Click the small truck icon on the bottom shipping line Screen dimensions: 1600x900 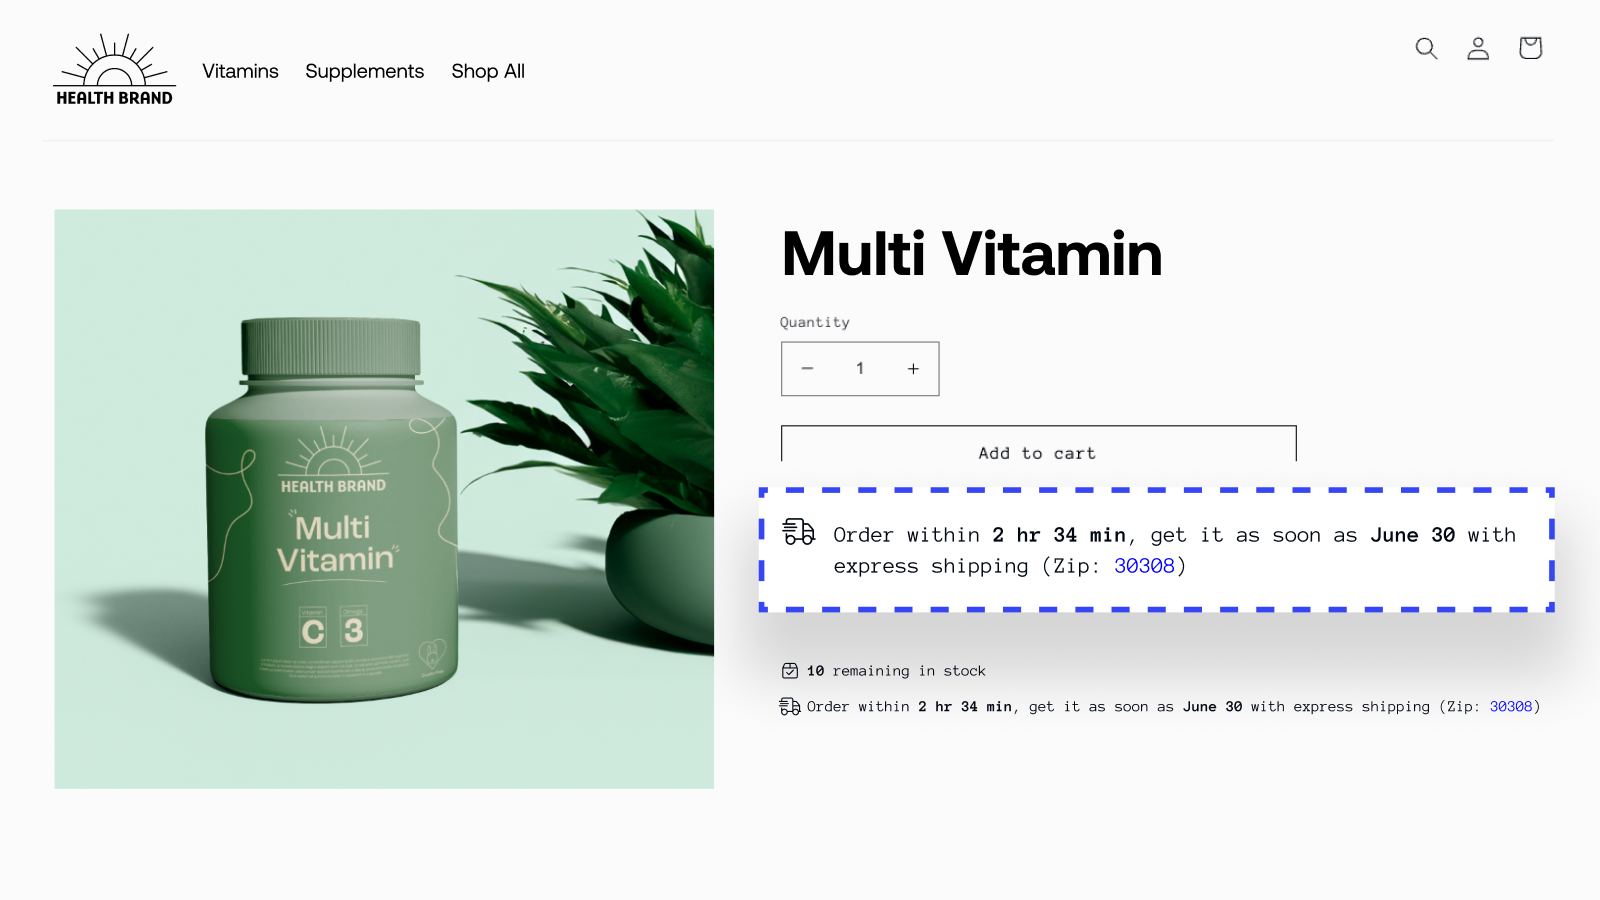coord(790,707)
